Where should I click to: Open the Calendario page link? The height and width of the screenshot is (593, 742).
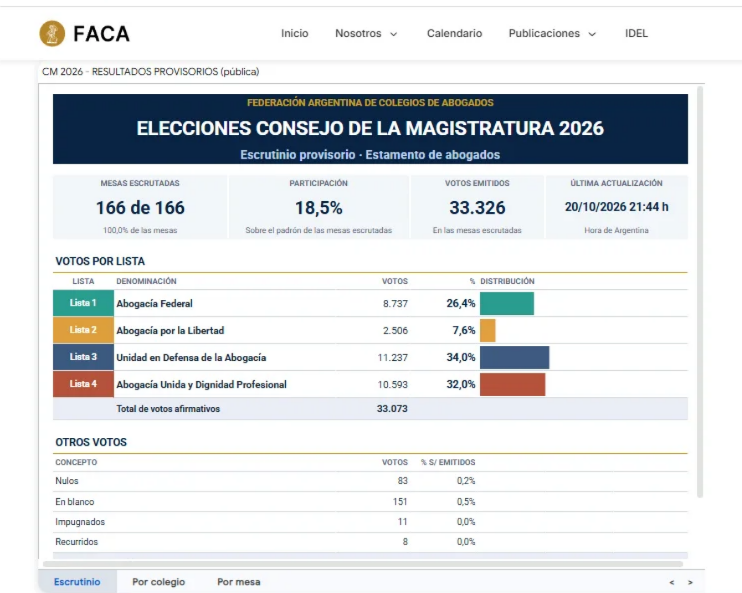(x=454, y=33)
